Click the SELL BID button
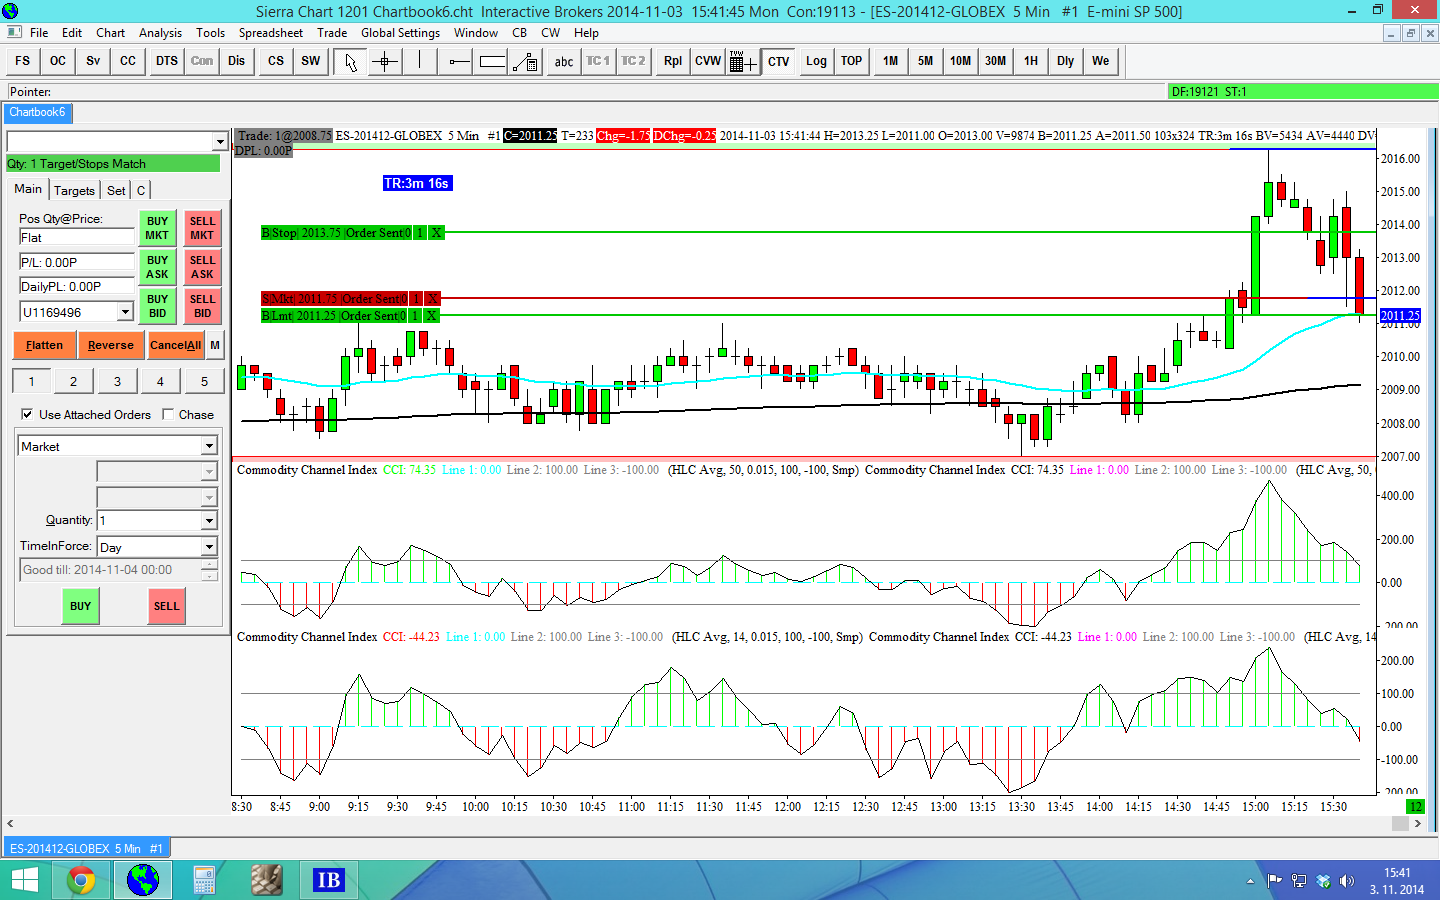 point(202,306)
